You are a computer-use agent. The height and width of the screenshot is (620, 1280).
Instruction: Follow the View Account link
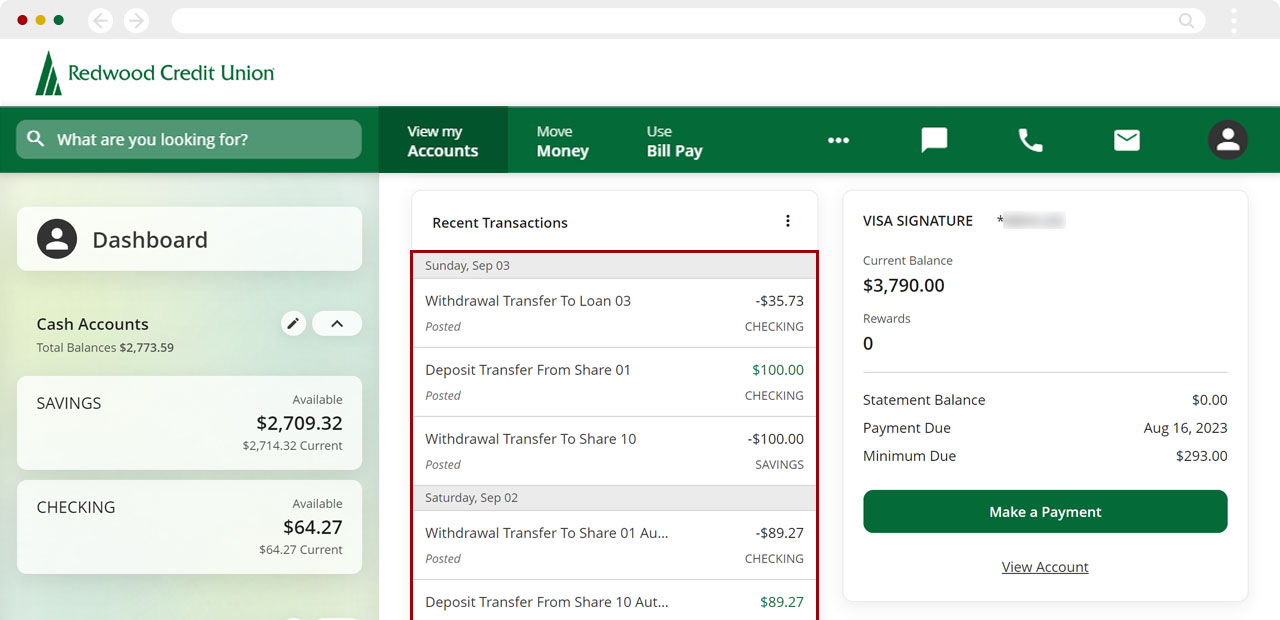[1045, 567]
